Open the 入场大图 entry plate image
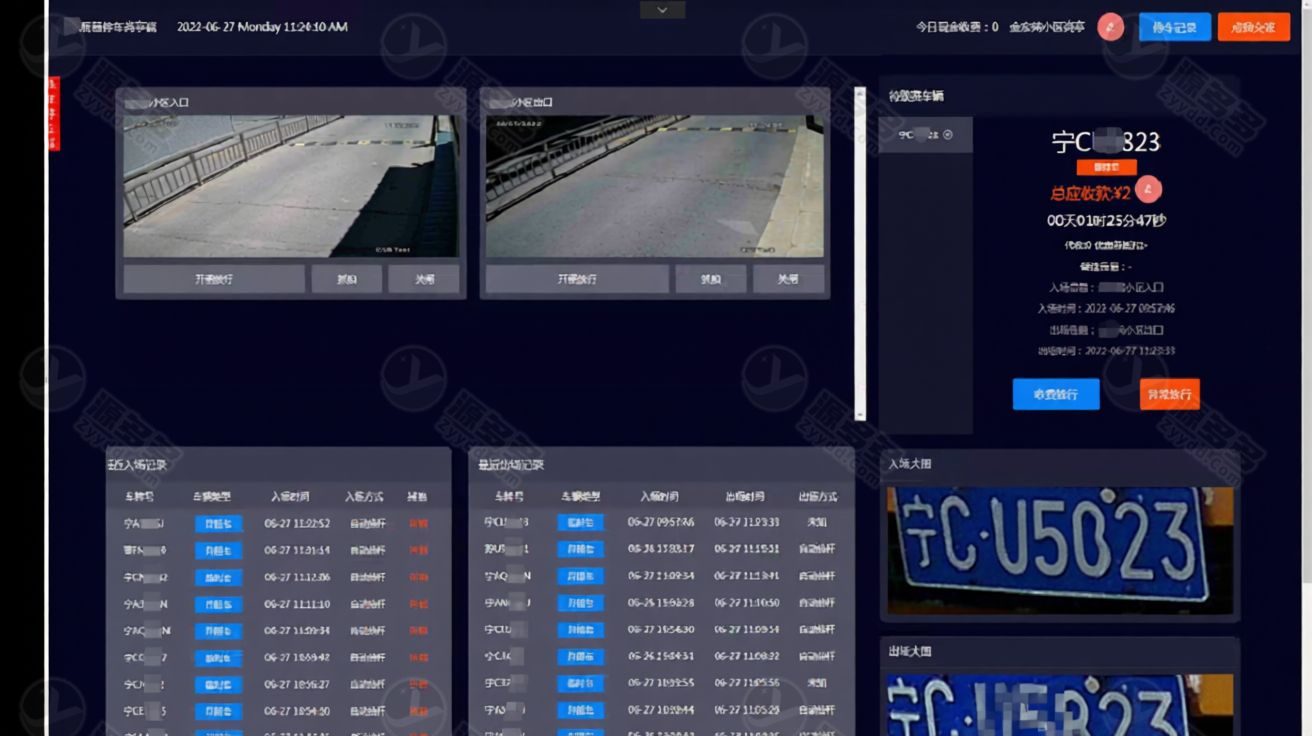Image resolution: width=1312 pixels, height=736 pixels. pos(1060,550)
